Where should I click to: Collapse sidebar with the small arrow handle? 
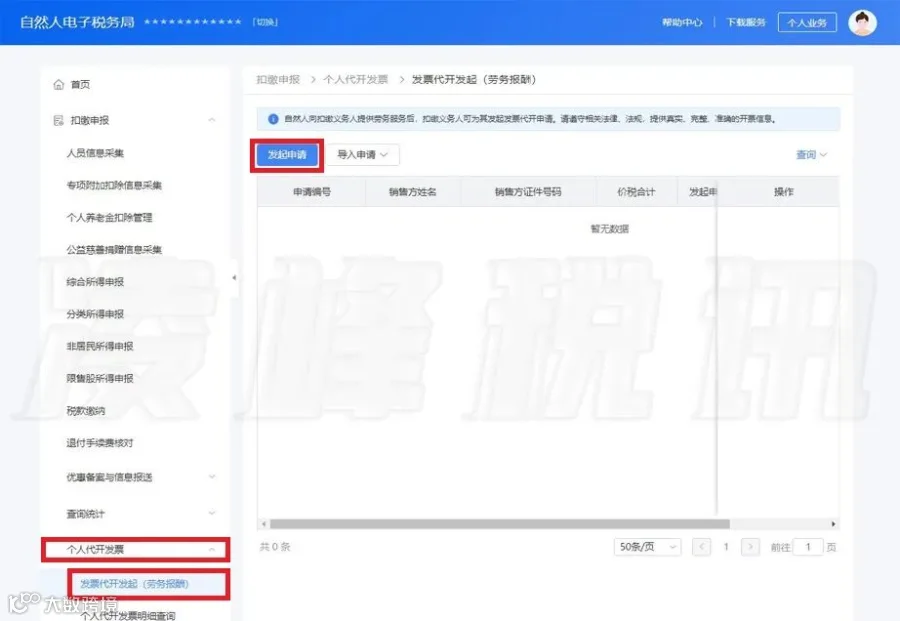pos(234,278)
